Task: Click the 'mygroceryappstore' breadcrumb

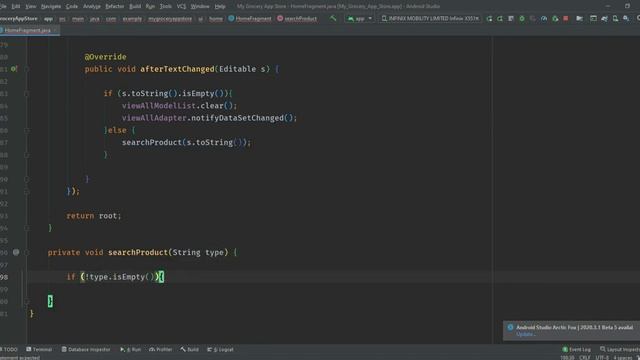Action: (170, 18)
